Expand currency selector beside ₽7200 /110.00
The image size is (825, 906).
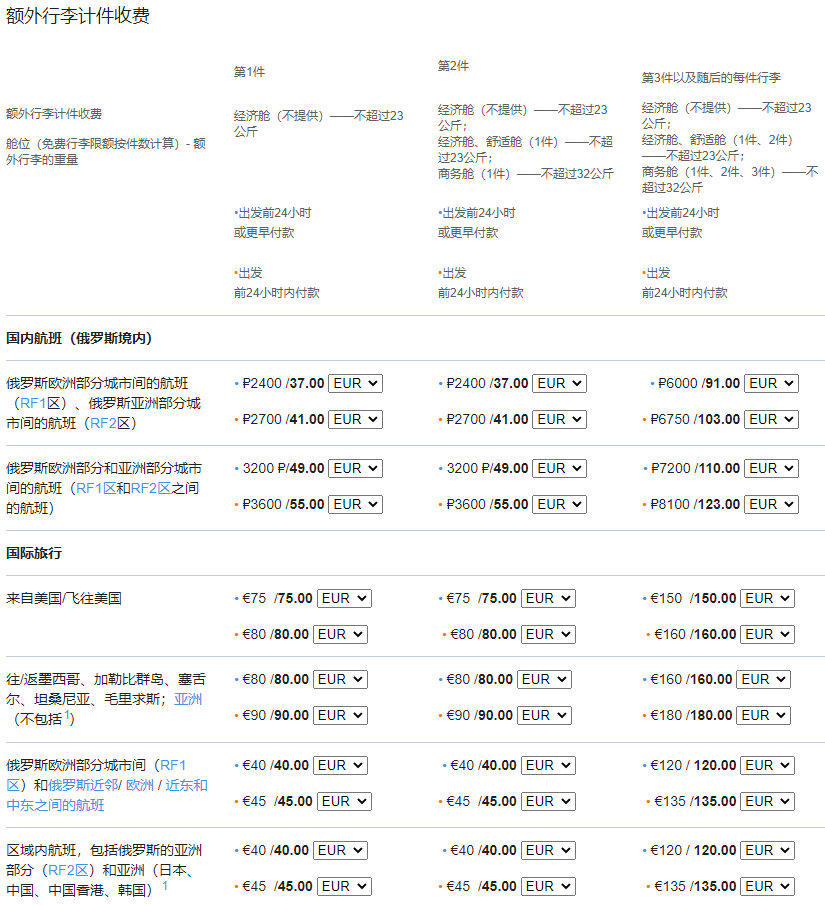tap(771, 468)
